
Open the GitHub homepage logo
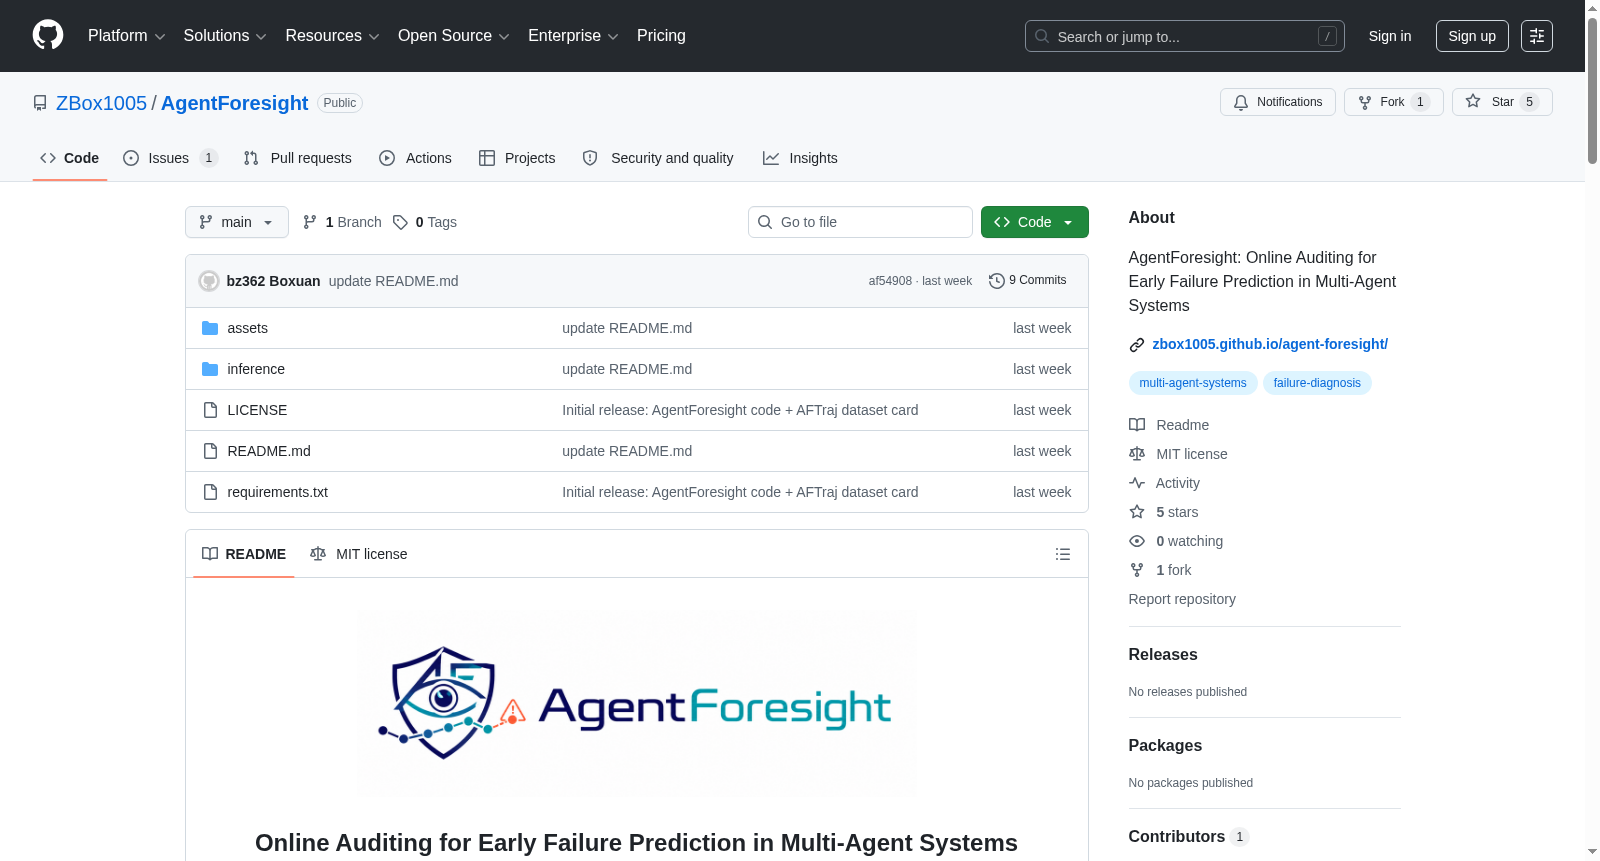tap(48, 36)
